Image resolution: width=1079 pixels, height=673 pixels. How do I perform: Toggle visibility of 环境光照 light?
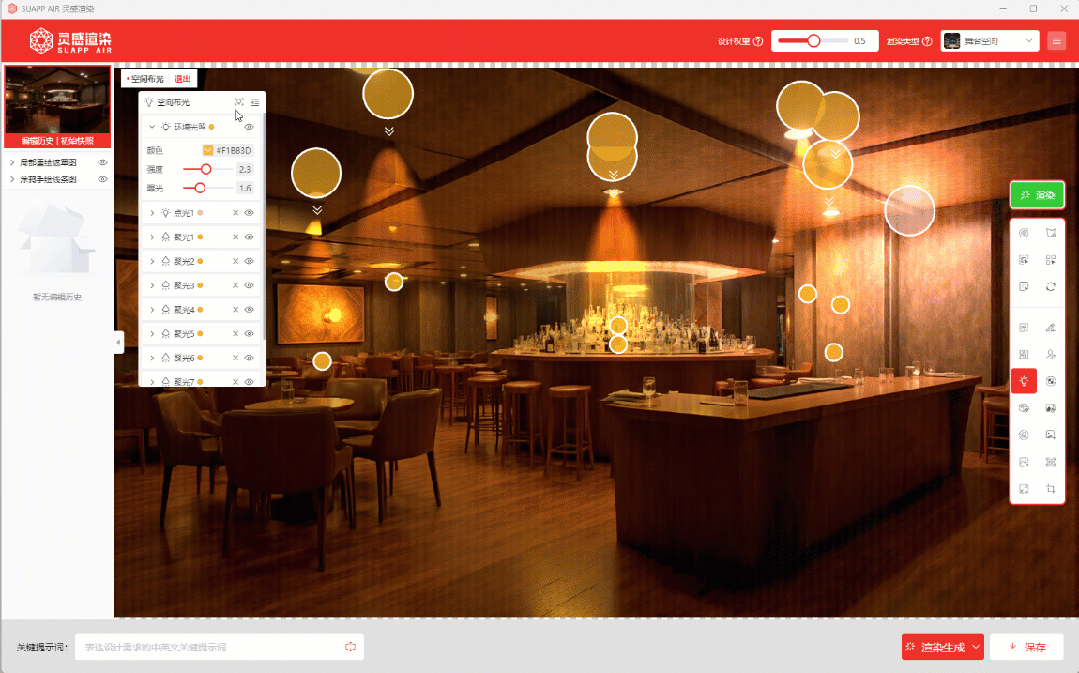[x=249, y=127]
